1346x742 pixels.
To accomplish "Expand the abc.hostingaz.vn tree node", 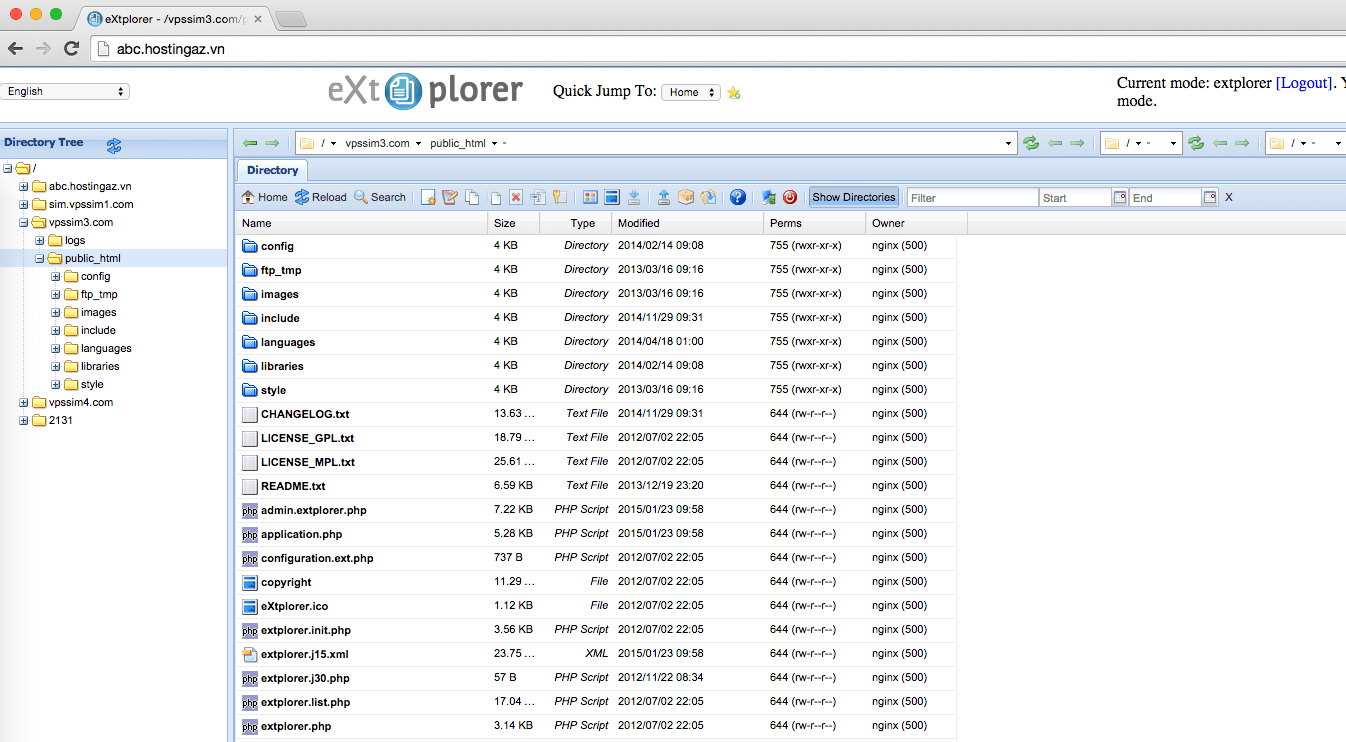I will pyautogui.click(x=24, y=186).
